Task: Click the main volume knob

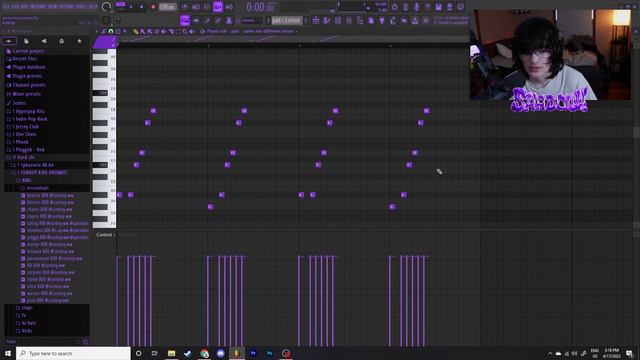Action: click(x=107, y=7)
